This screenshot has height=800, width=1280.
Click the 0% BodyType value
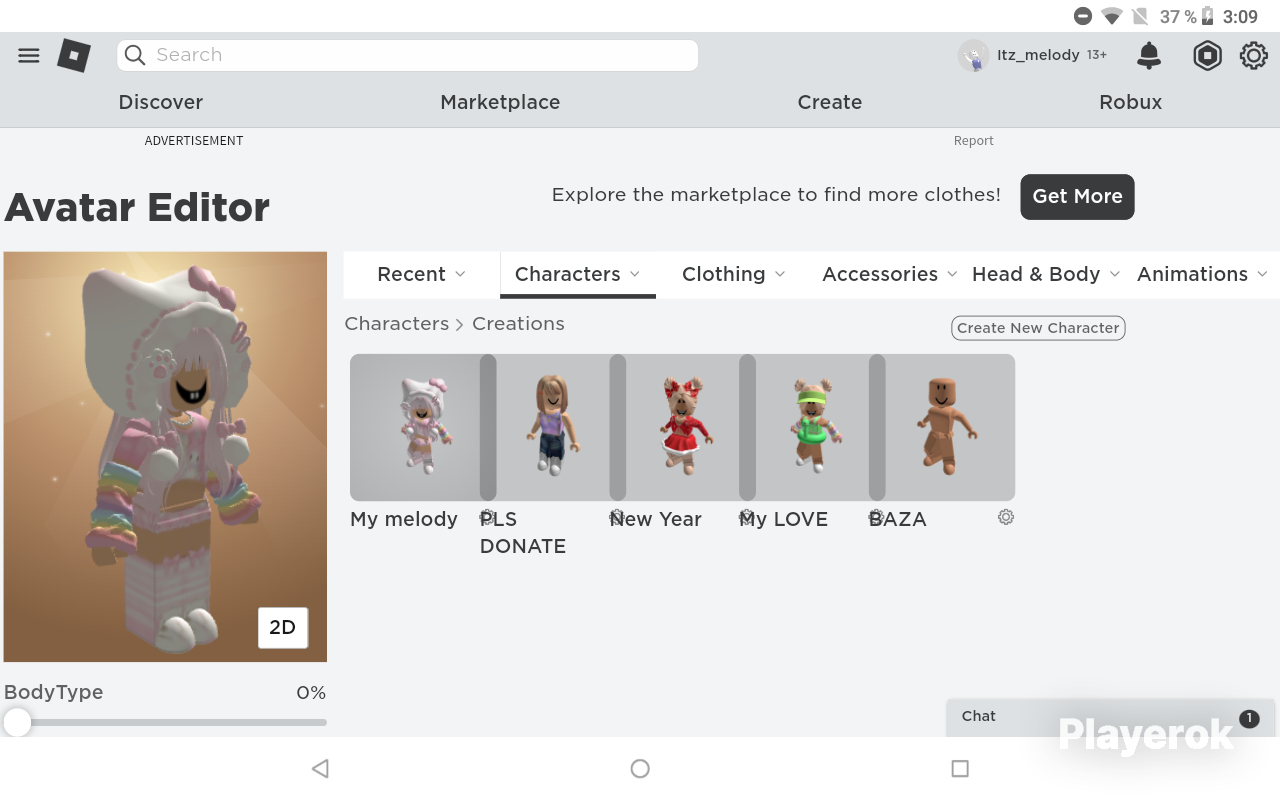(x=311, y=693)
